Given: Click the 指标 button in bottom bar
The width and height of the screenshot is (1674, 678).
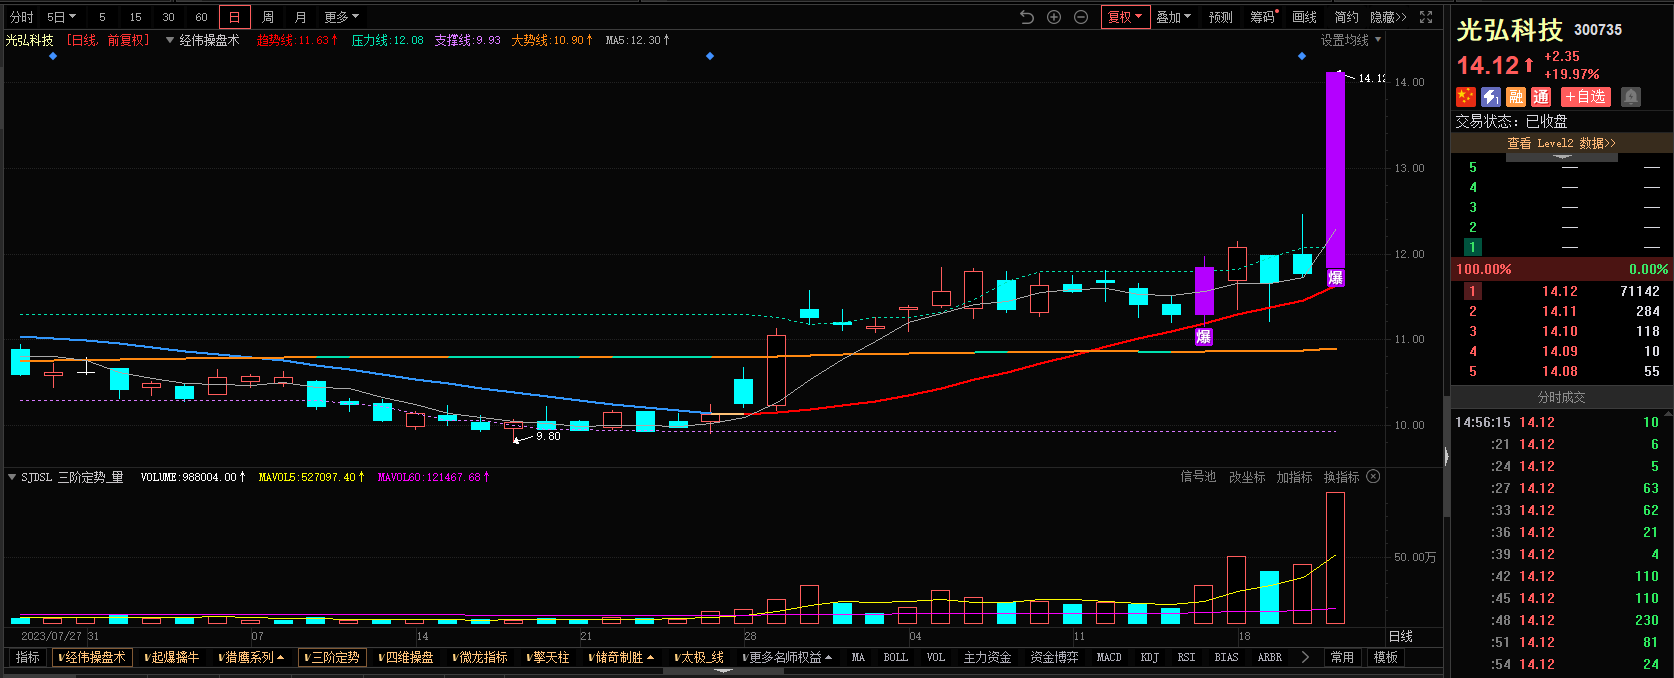Looking at the screenshot, I should (x=28, y=657).
